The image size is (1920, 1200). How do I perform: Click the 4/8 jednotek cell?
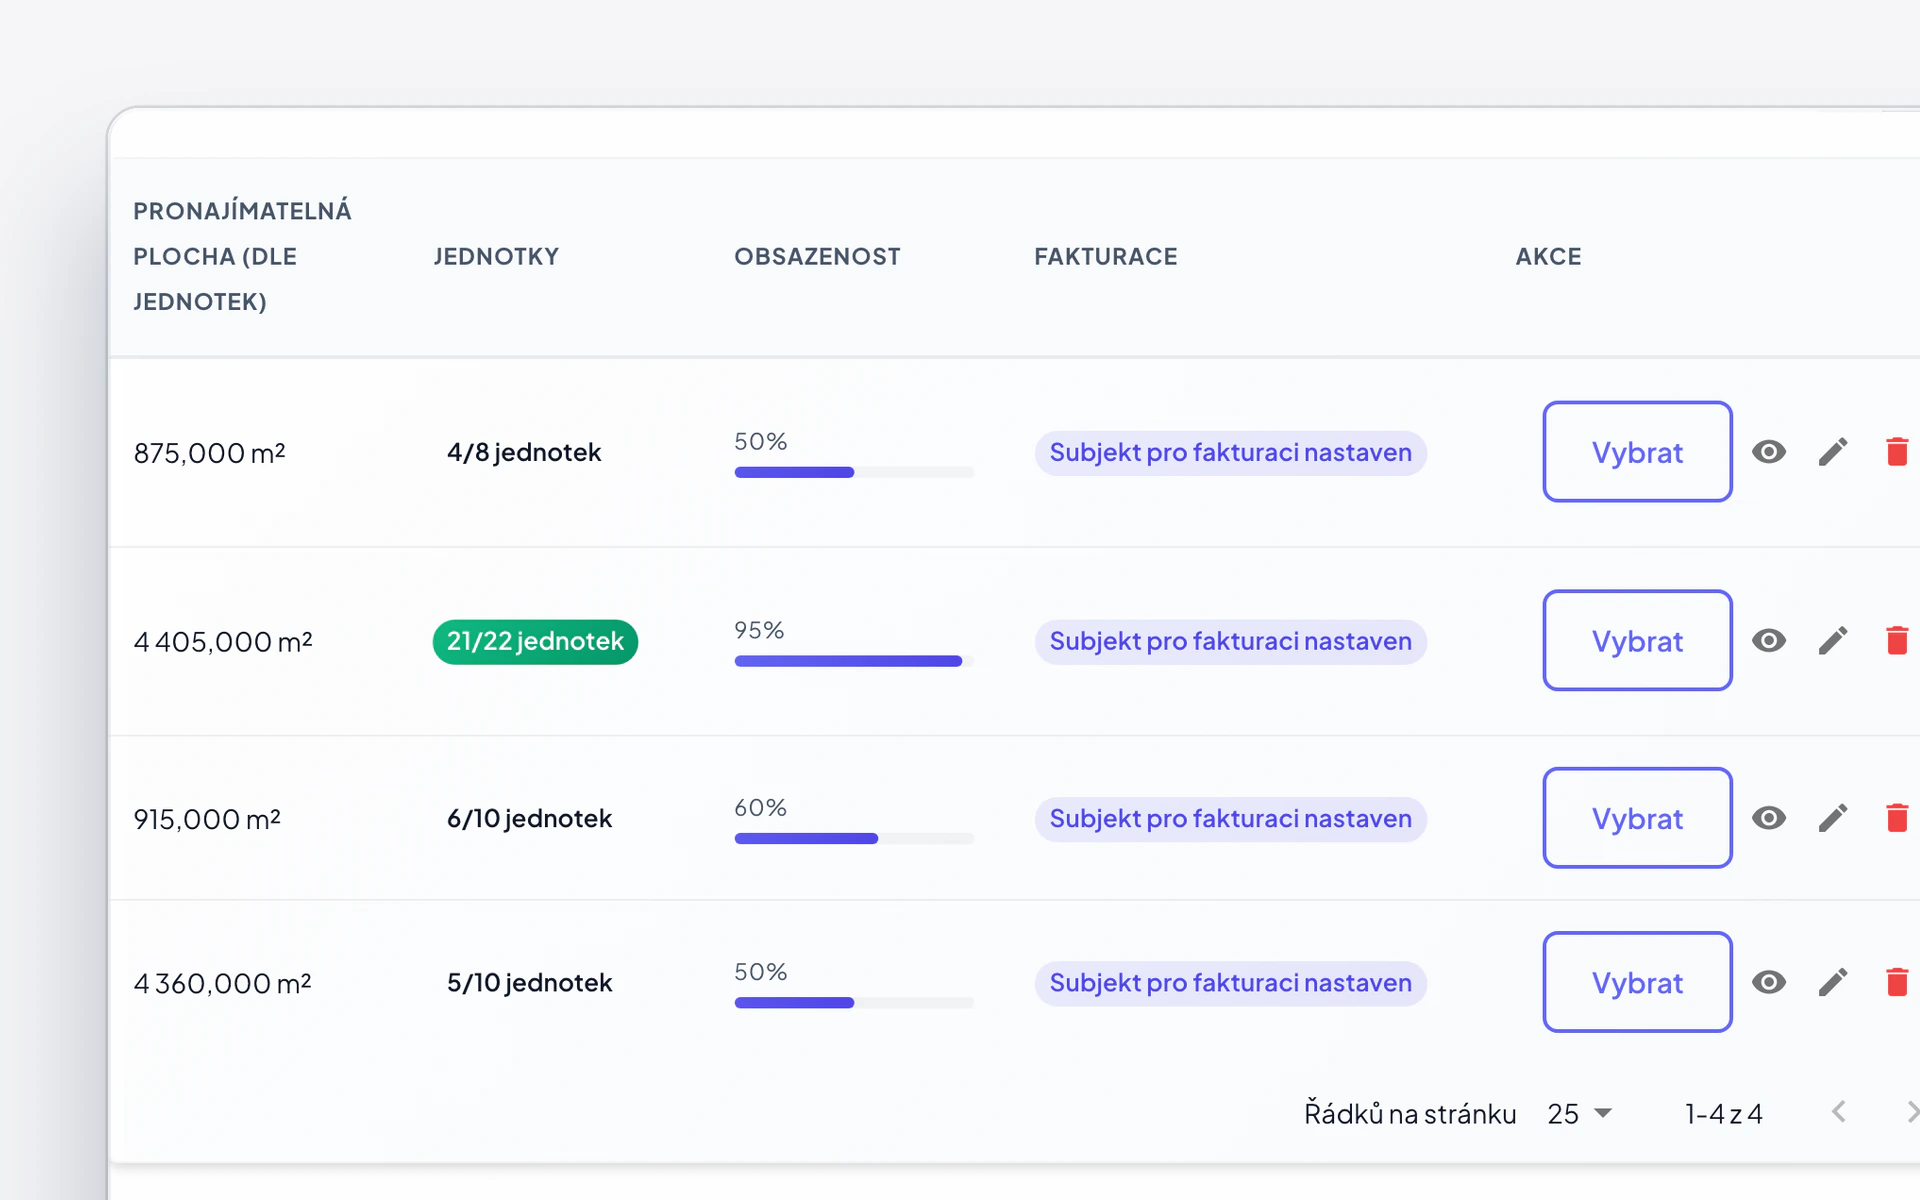tap(524, 452)
